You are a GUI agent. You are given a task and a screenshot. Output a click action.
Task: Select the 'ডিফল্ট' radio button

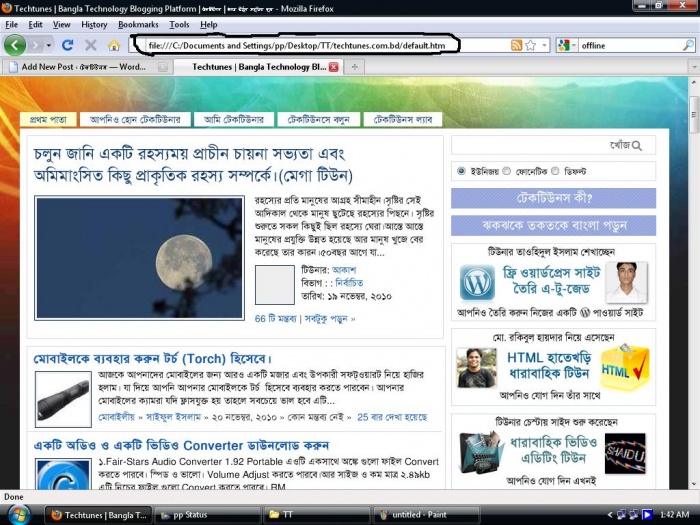[x=555, y=171]
